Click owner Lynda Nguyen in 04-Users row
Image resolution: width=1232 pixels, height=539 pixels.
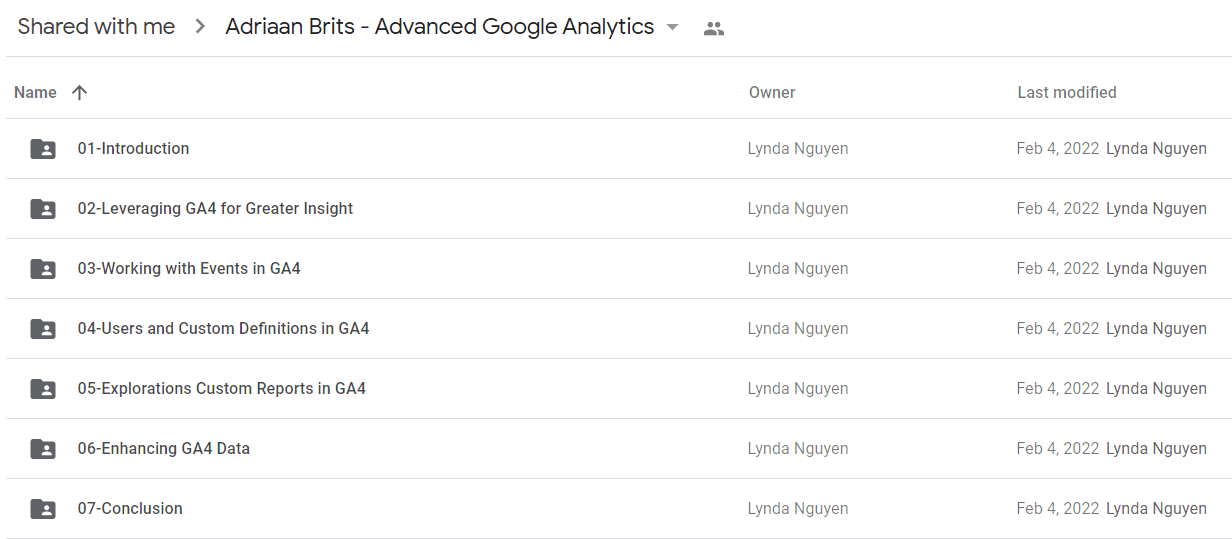pos(798,328)
